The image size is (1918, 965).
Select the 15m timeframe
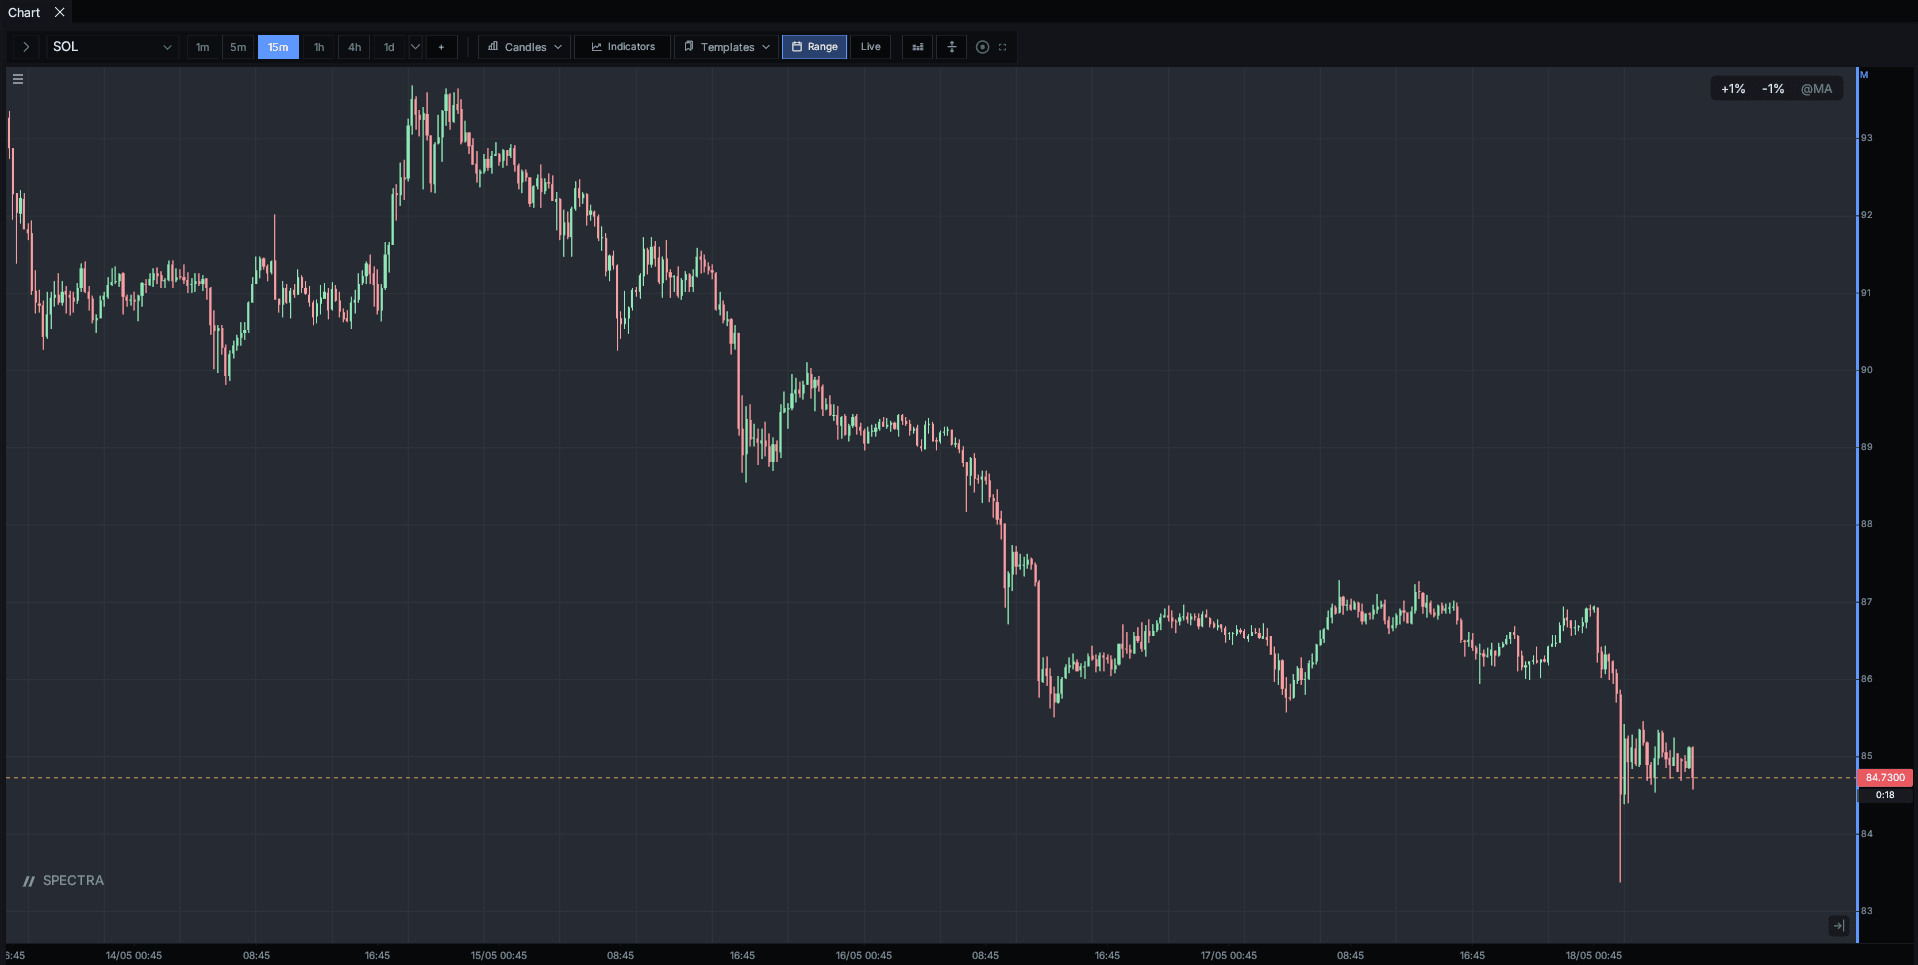coord(278,47)
